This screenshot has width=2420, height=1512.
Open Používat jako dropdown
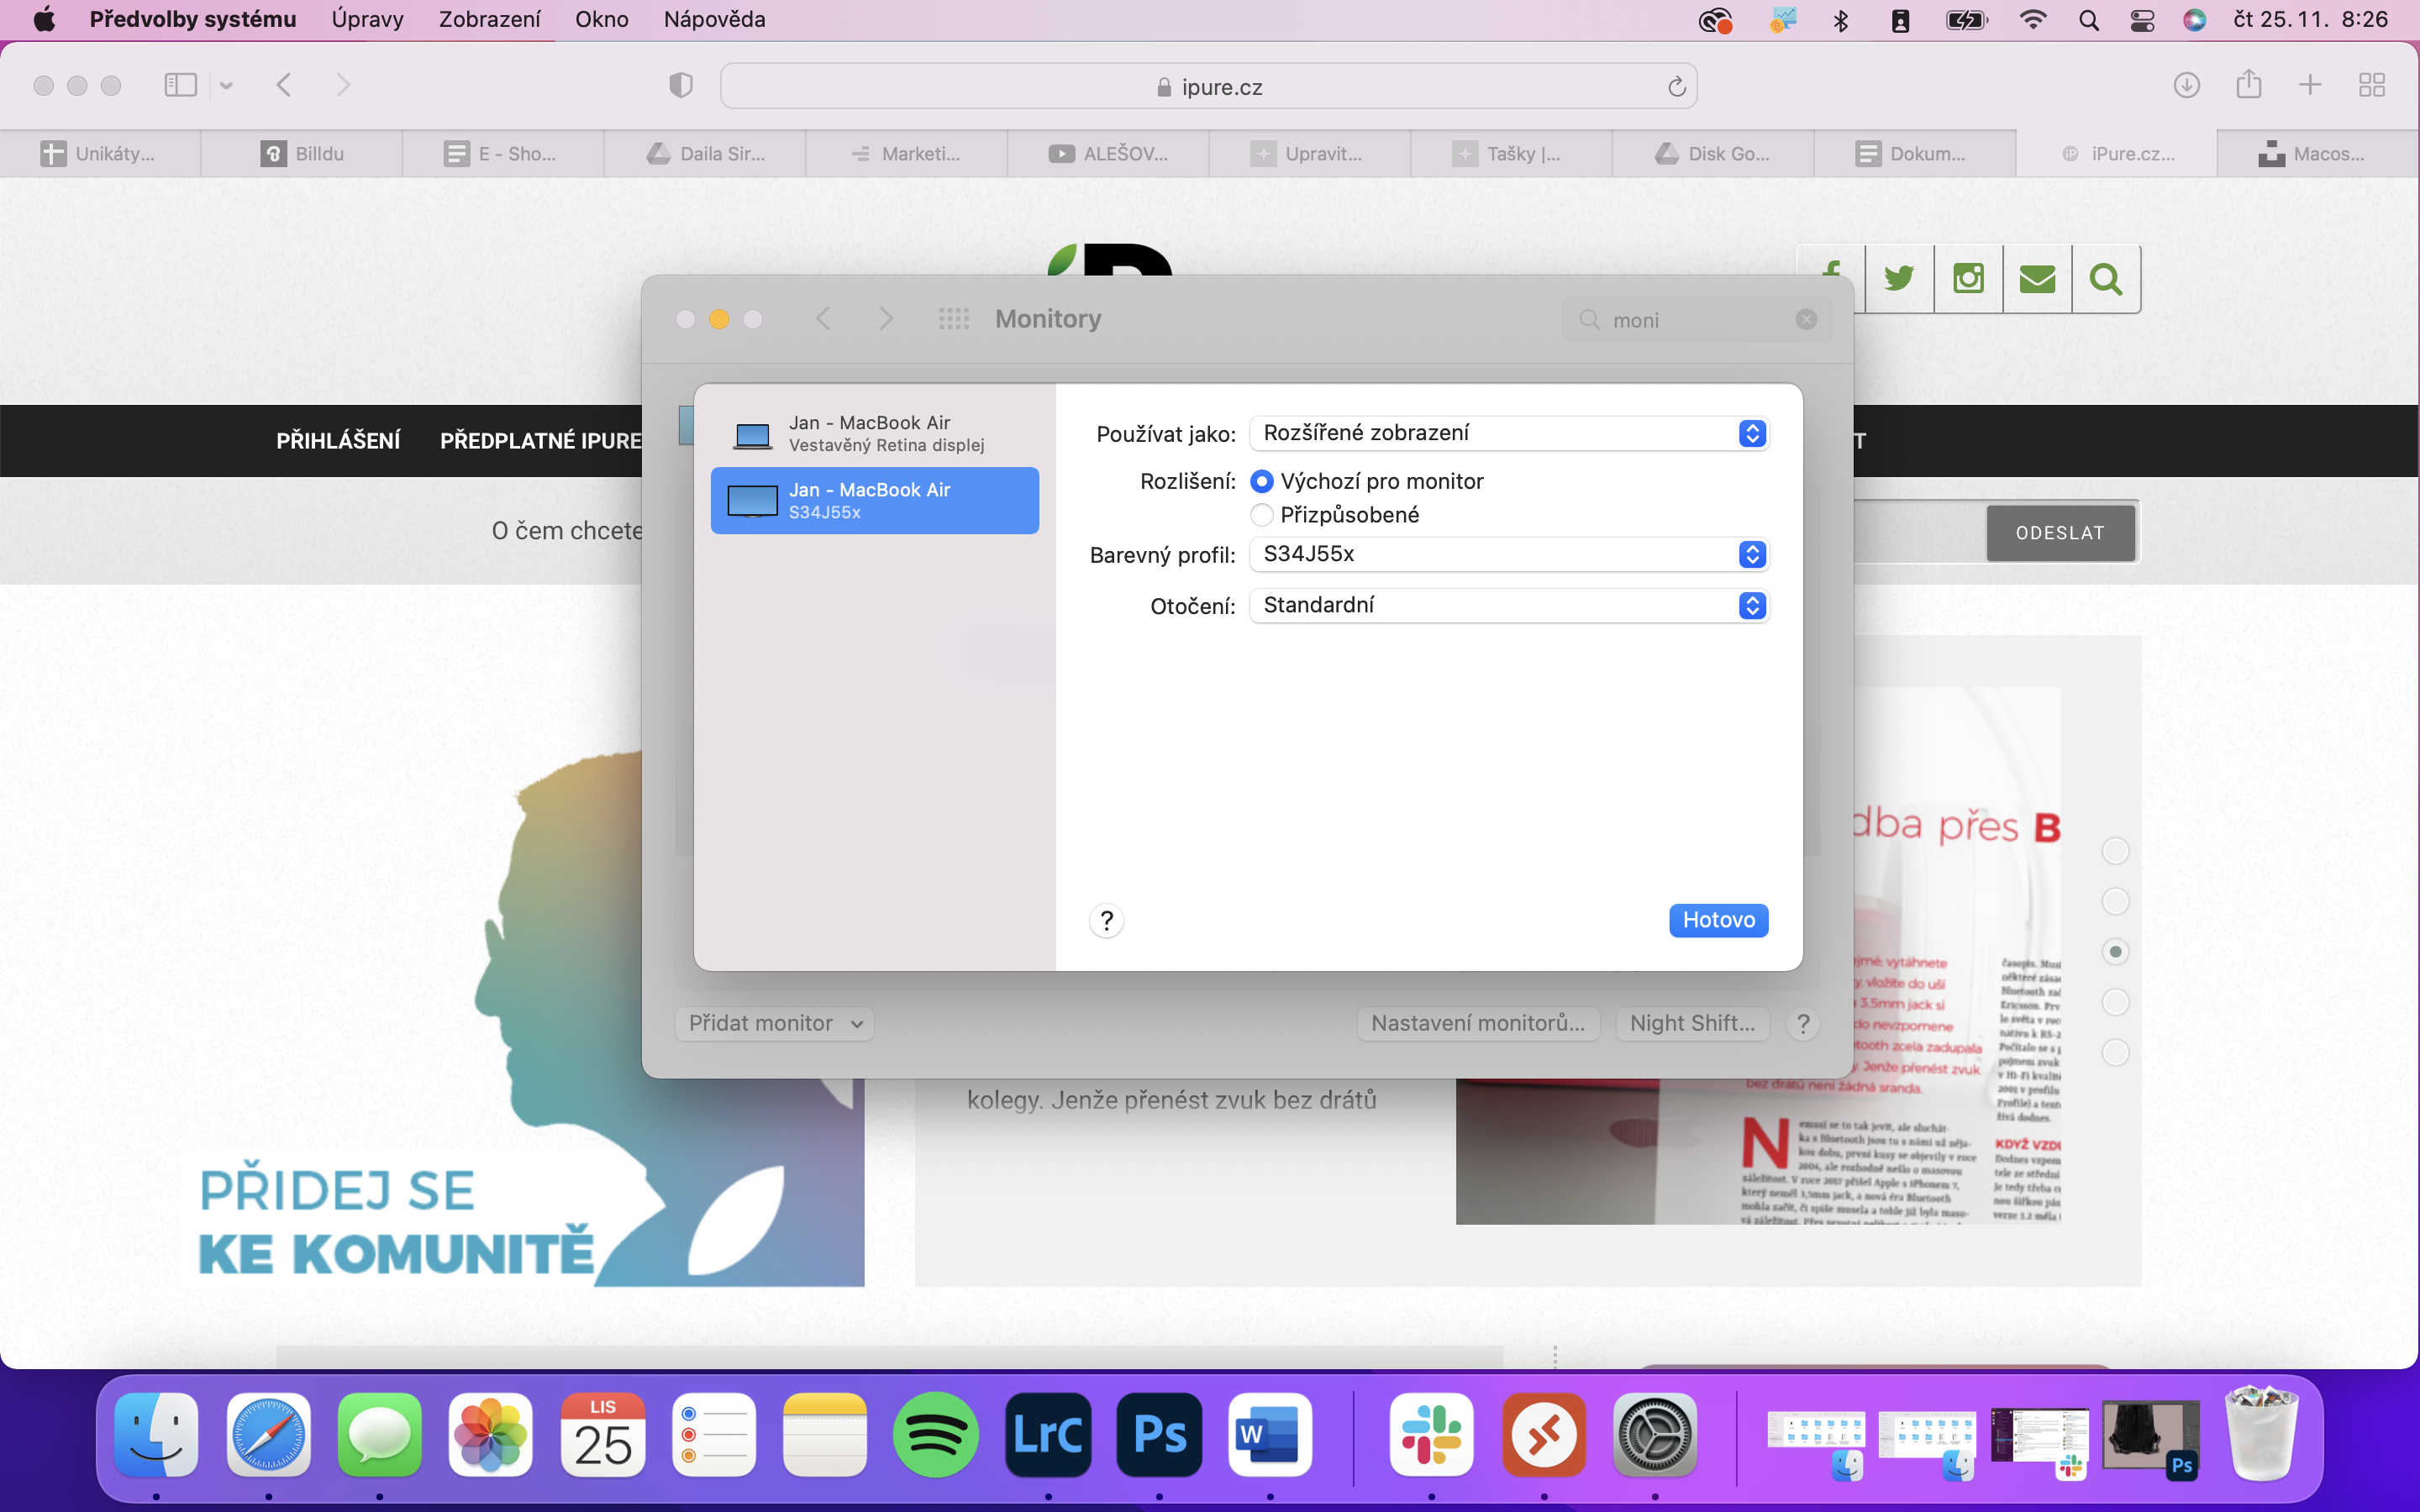1509,433
